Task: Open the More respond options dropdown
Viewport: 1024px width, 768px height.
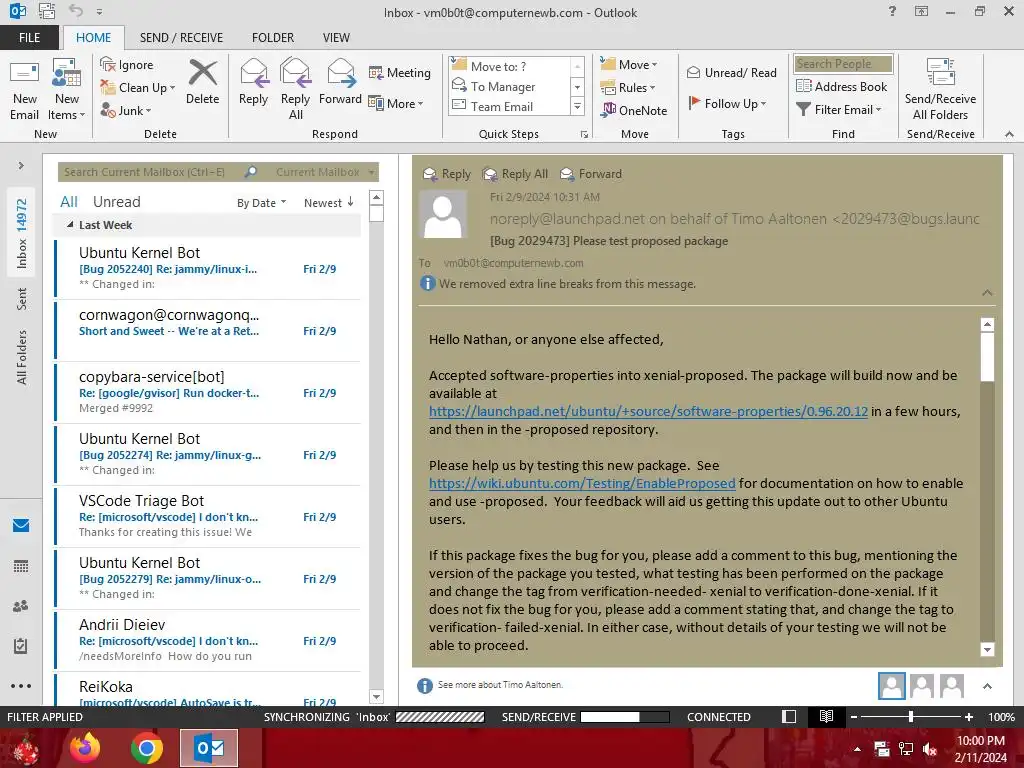Action: point(396,103)
